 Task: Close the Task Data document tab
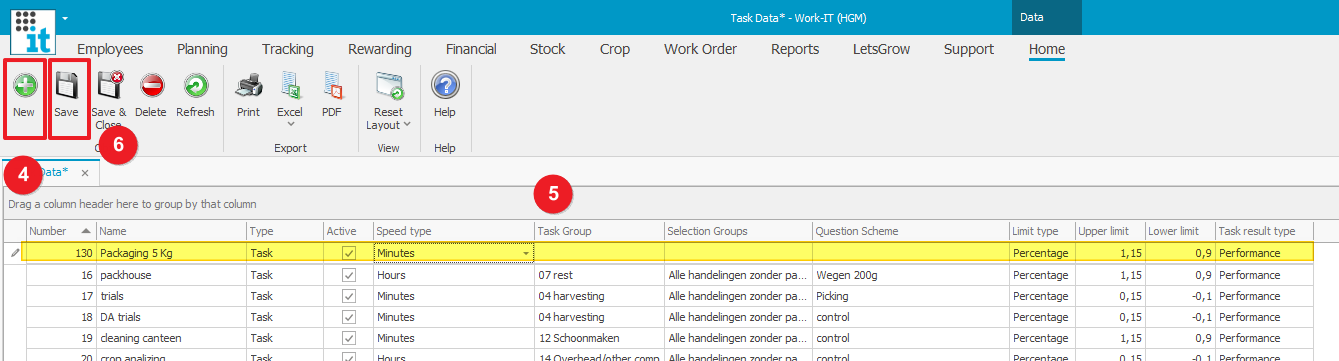point(85,173)
